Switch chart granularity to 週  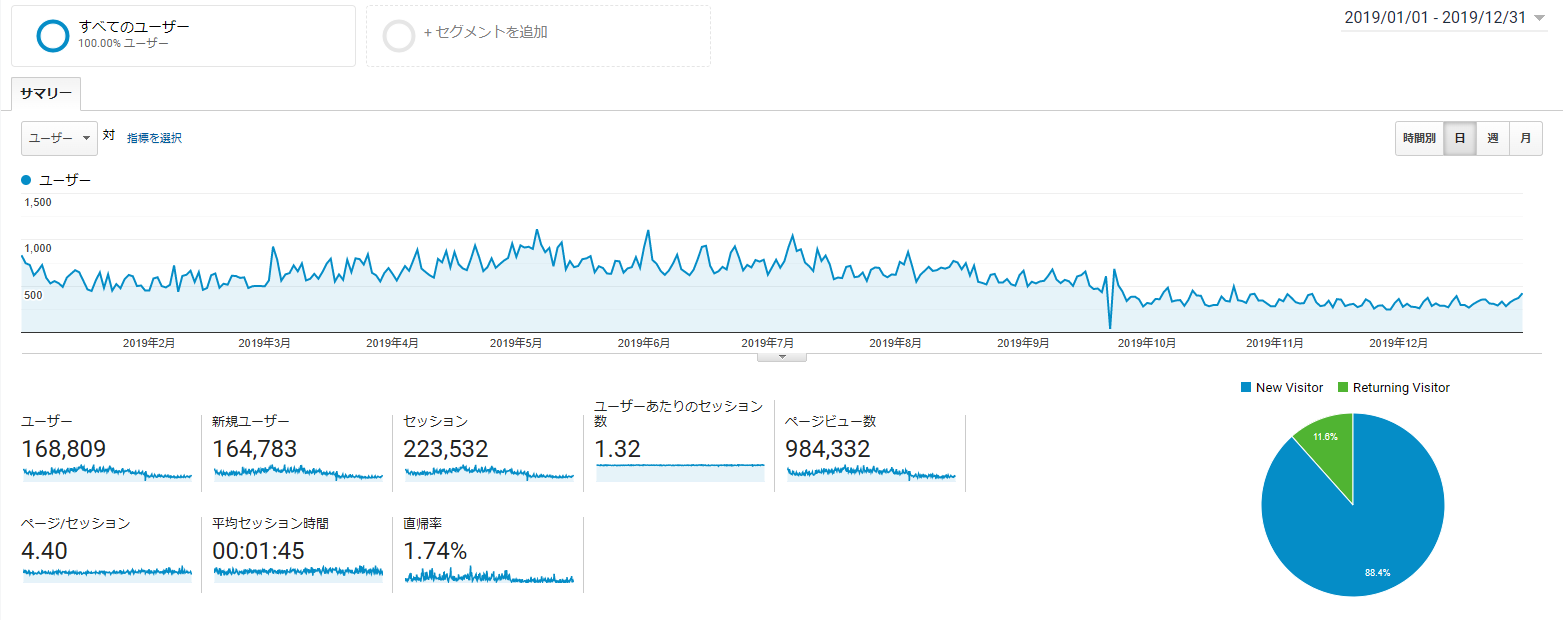pos(1492,139)
